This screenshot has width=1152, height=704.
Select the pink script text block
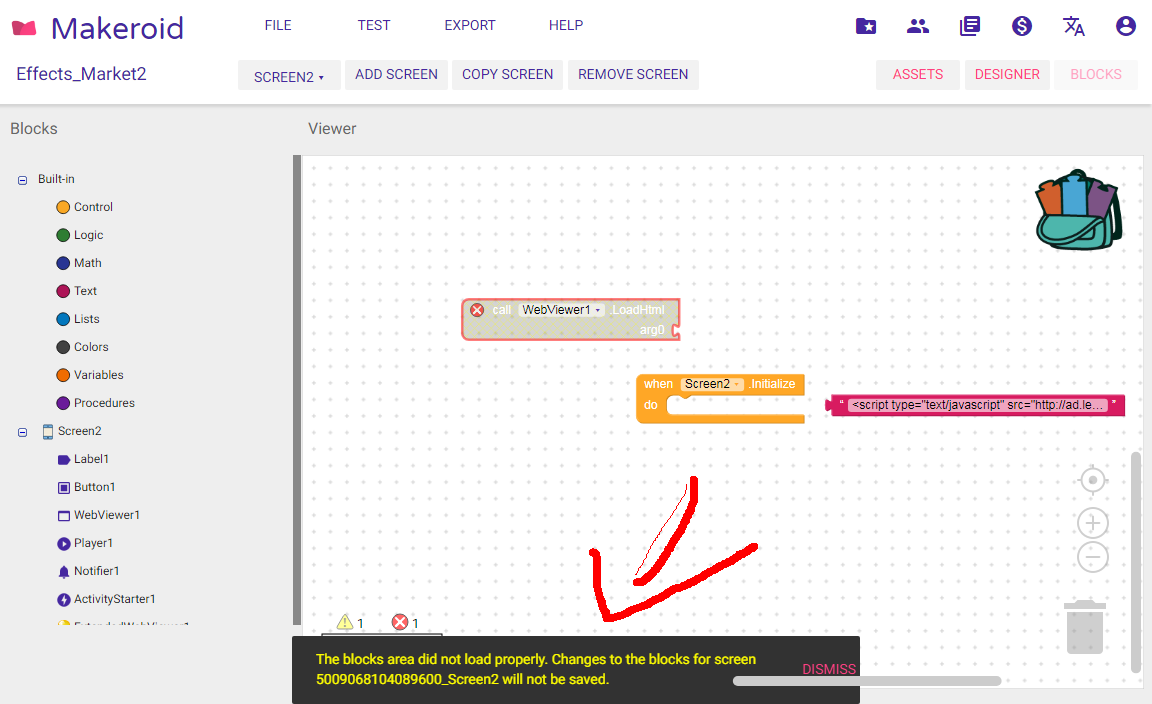tap(976, 405)
